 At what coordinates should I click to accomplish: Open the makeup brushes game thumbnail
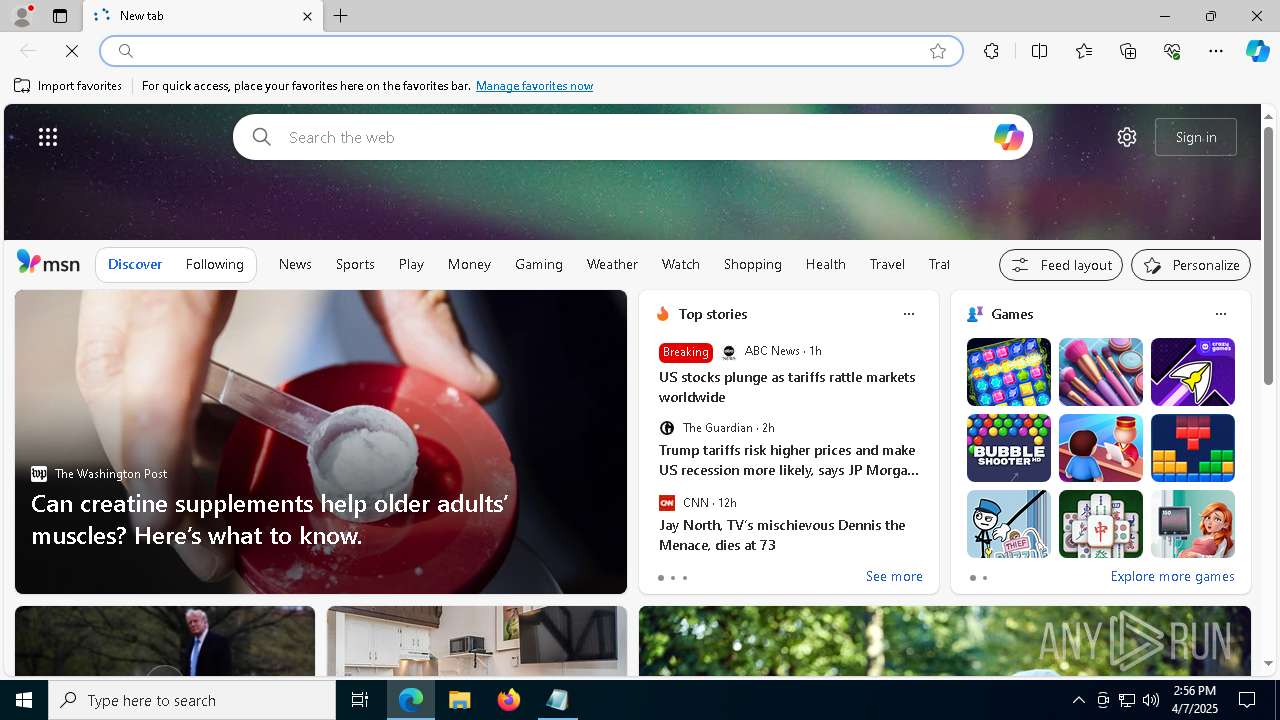1100,372
